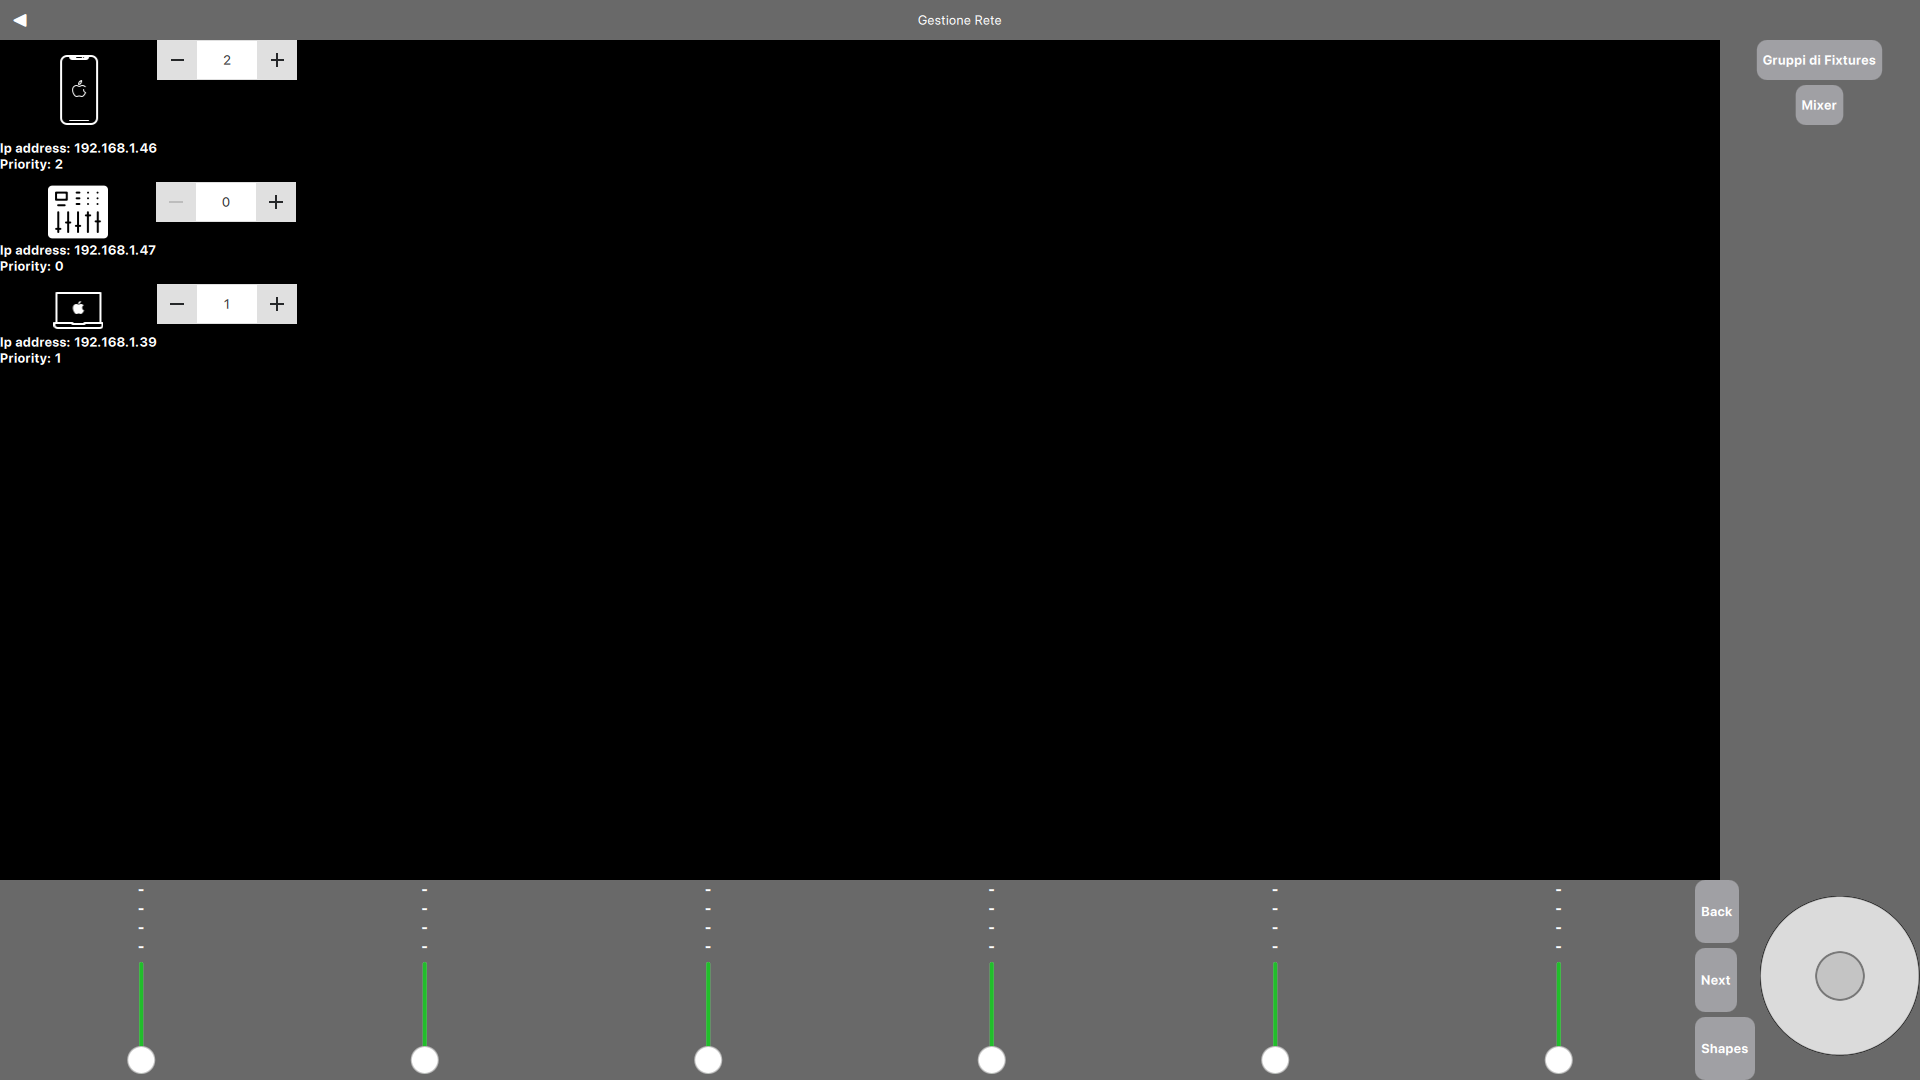Open Gruppi di Fixtures panel
Image resolution: width=1920 pixels, height=1080 pixels.
click(1818, 59)
